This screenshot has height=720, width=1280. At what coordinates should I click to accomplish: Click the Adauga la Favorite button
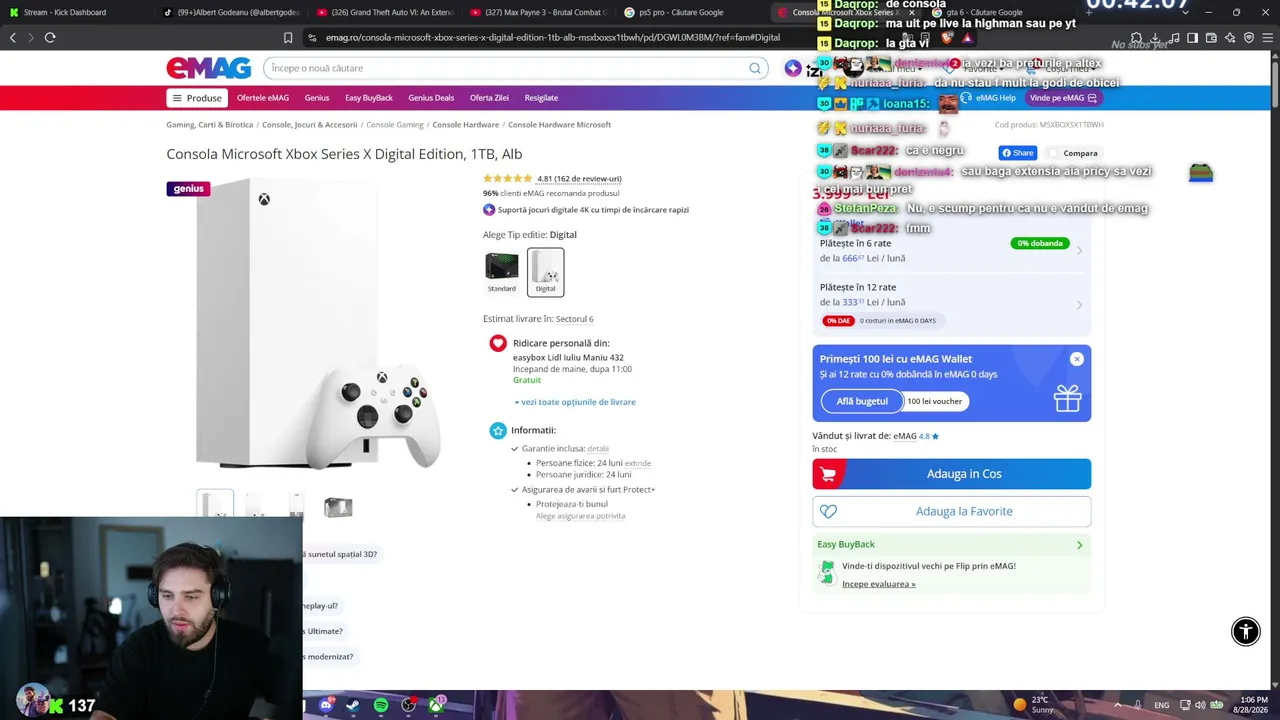[x=951, y=512]
